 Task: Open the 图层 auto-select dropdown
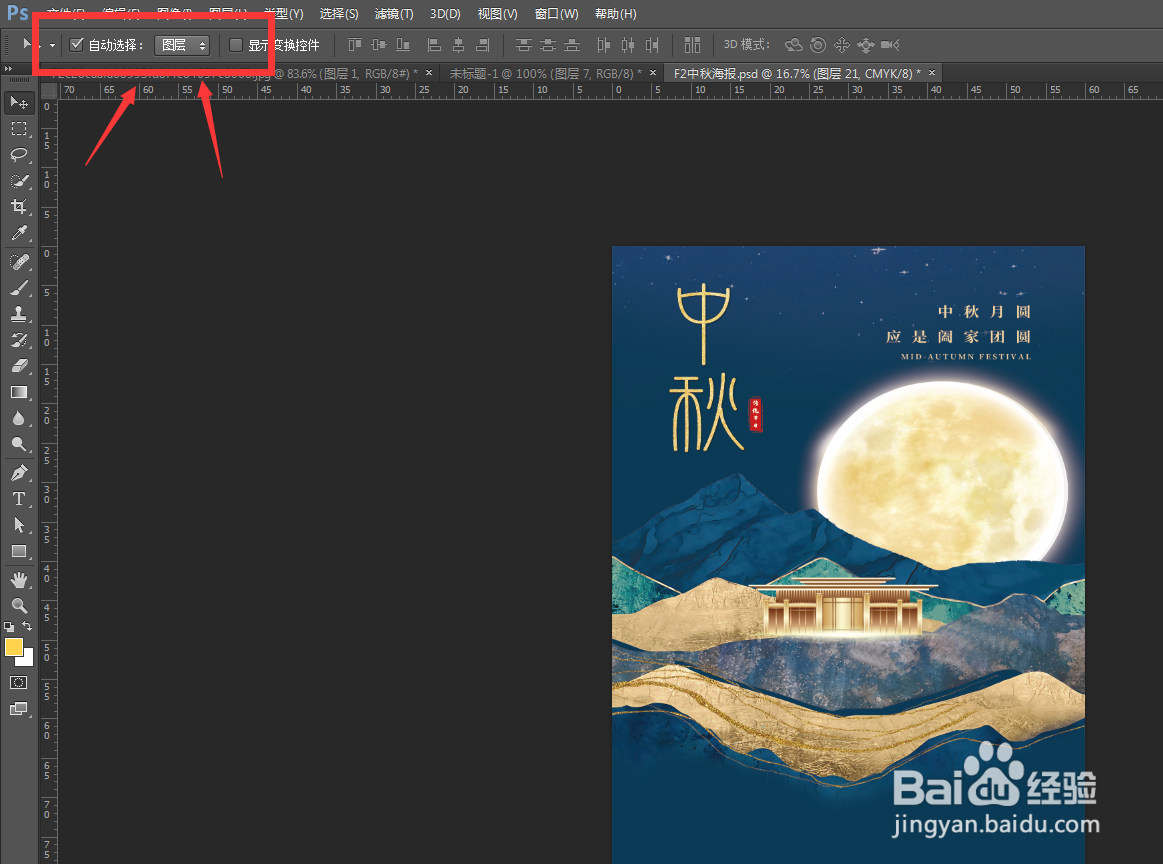[182, 45]
